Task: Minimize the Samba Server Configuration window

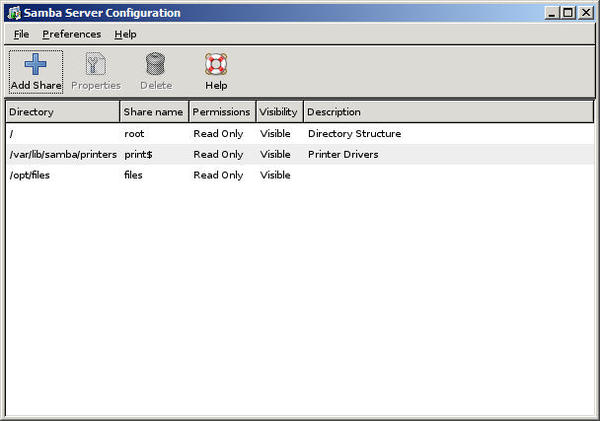Action: click(551, 13)
